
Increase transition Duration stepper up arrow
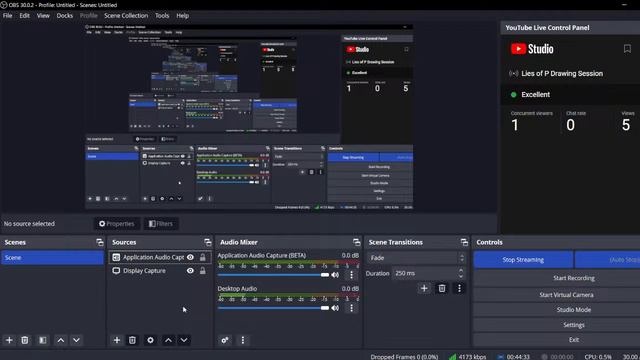point(461,270)
